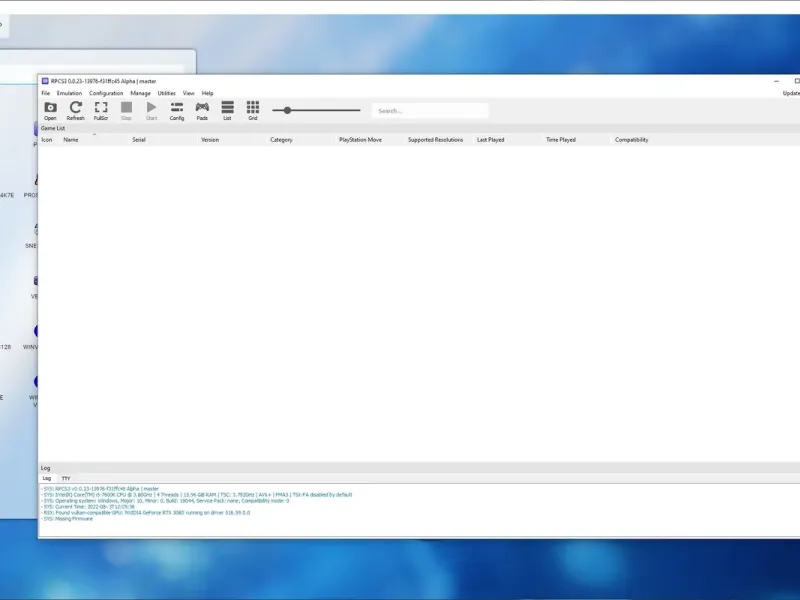
Task: Click the Update link at top right
Action: click(791, 93)
